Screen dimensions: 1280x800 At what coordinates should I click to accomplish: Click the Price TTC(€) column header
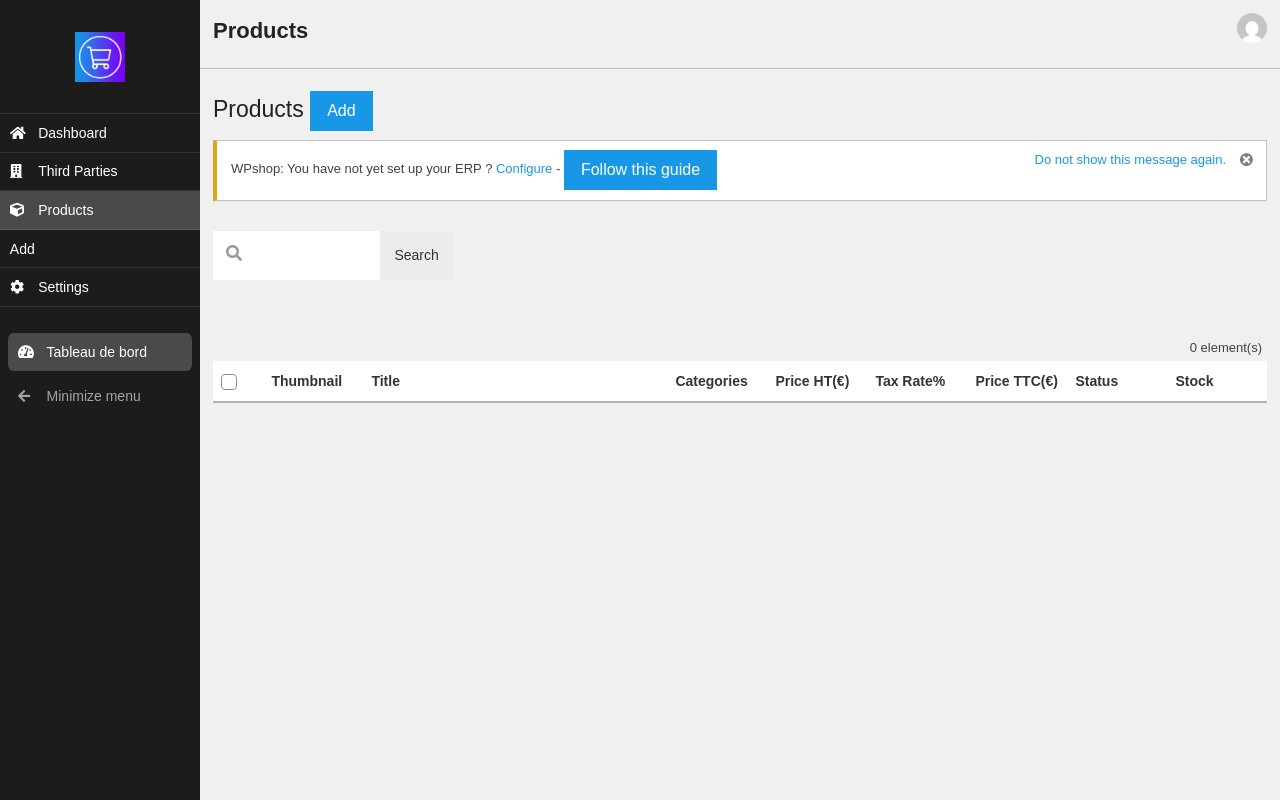pos(1016,381)
